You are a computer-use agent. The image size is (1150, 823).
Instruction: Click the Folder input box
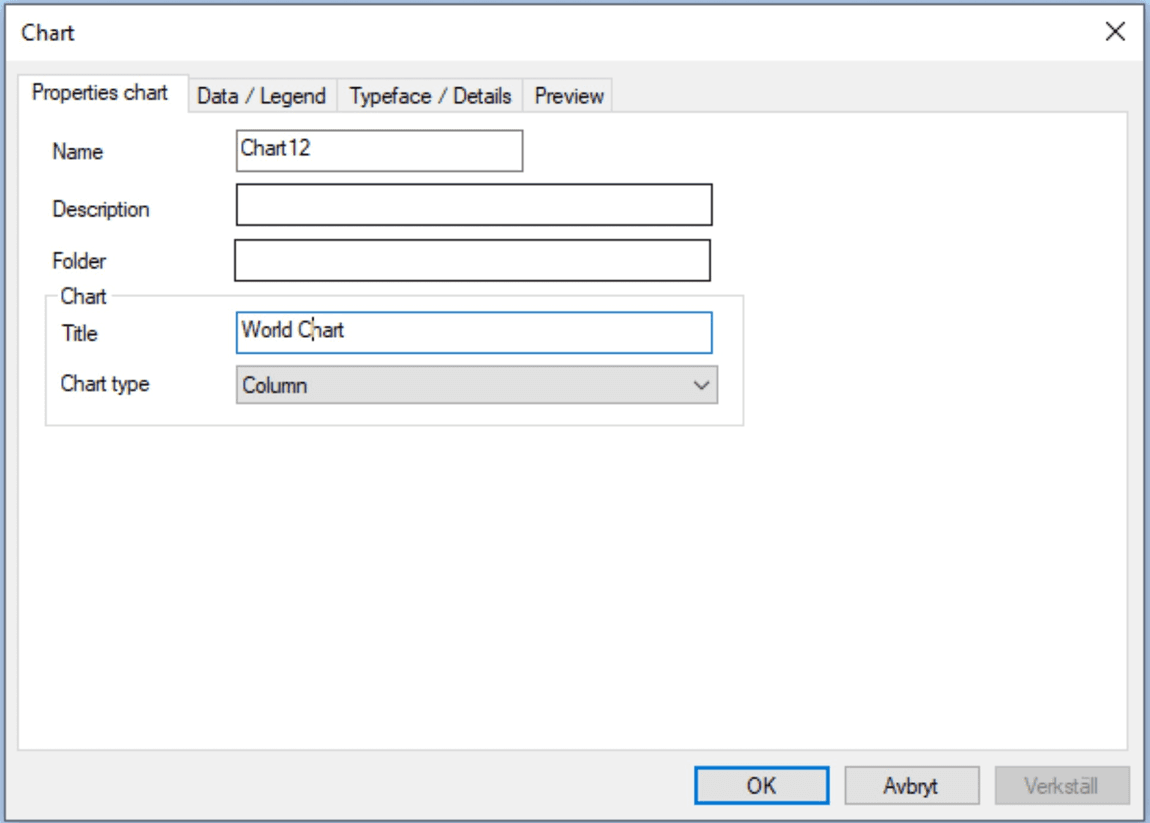474,260
